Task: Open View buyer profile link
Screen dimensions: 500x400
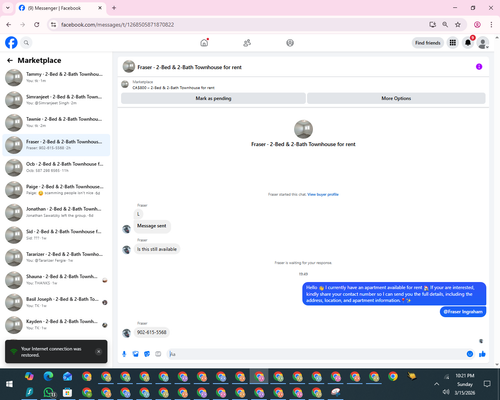Action: [x=323, y=194]
